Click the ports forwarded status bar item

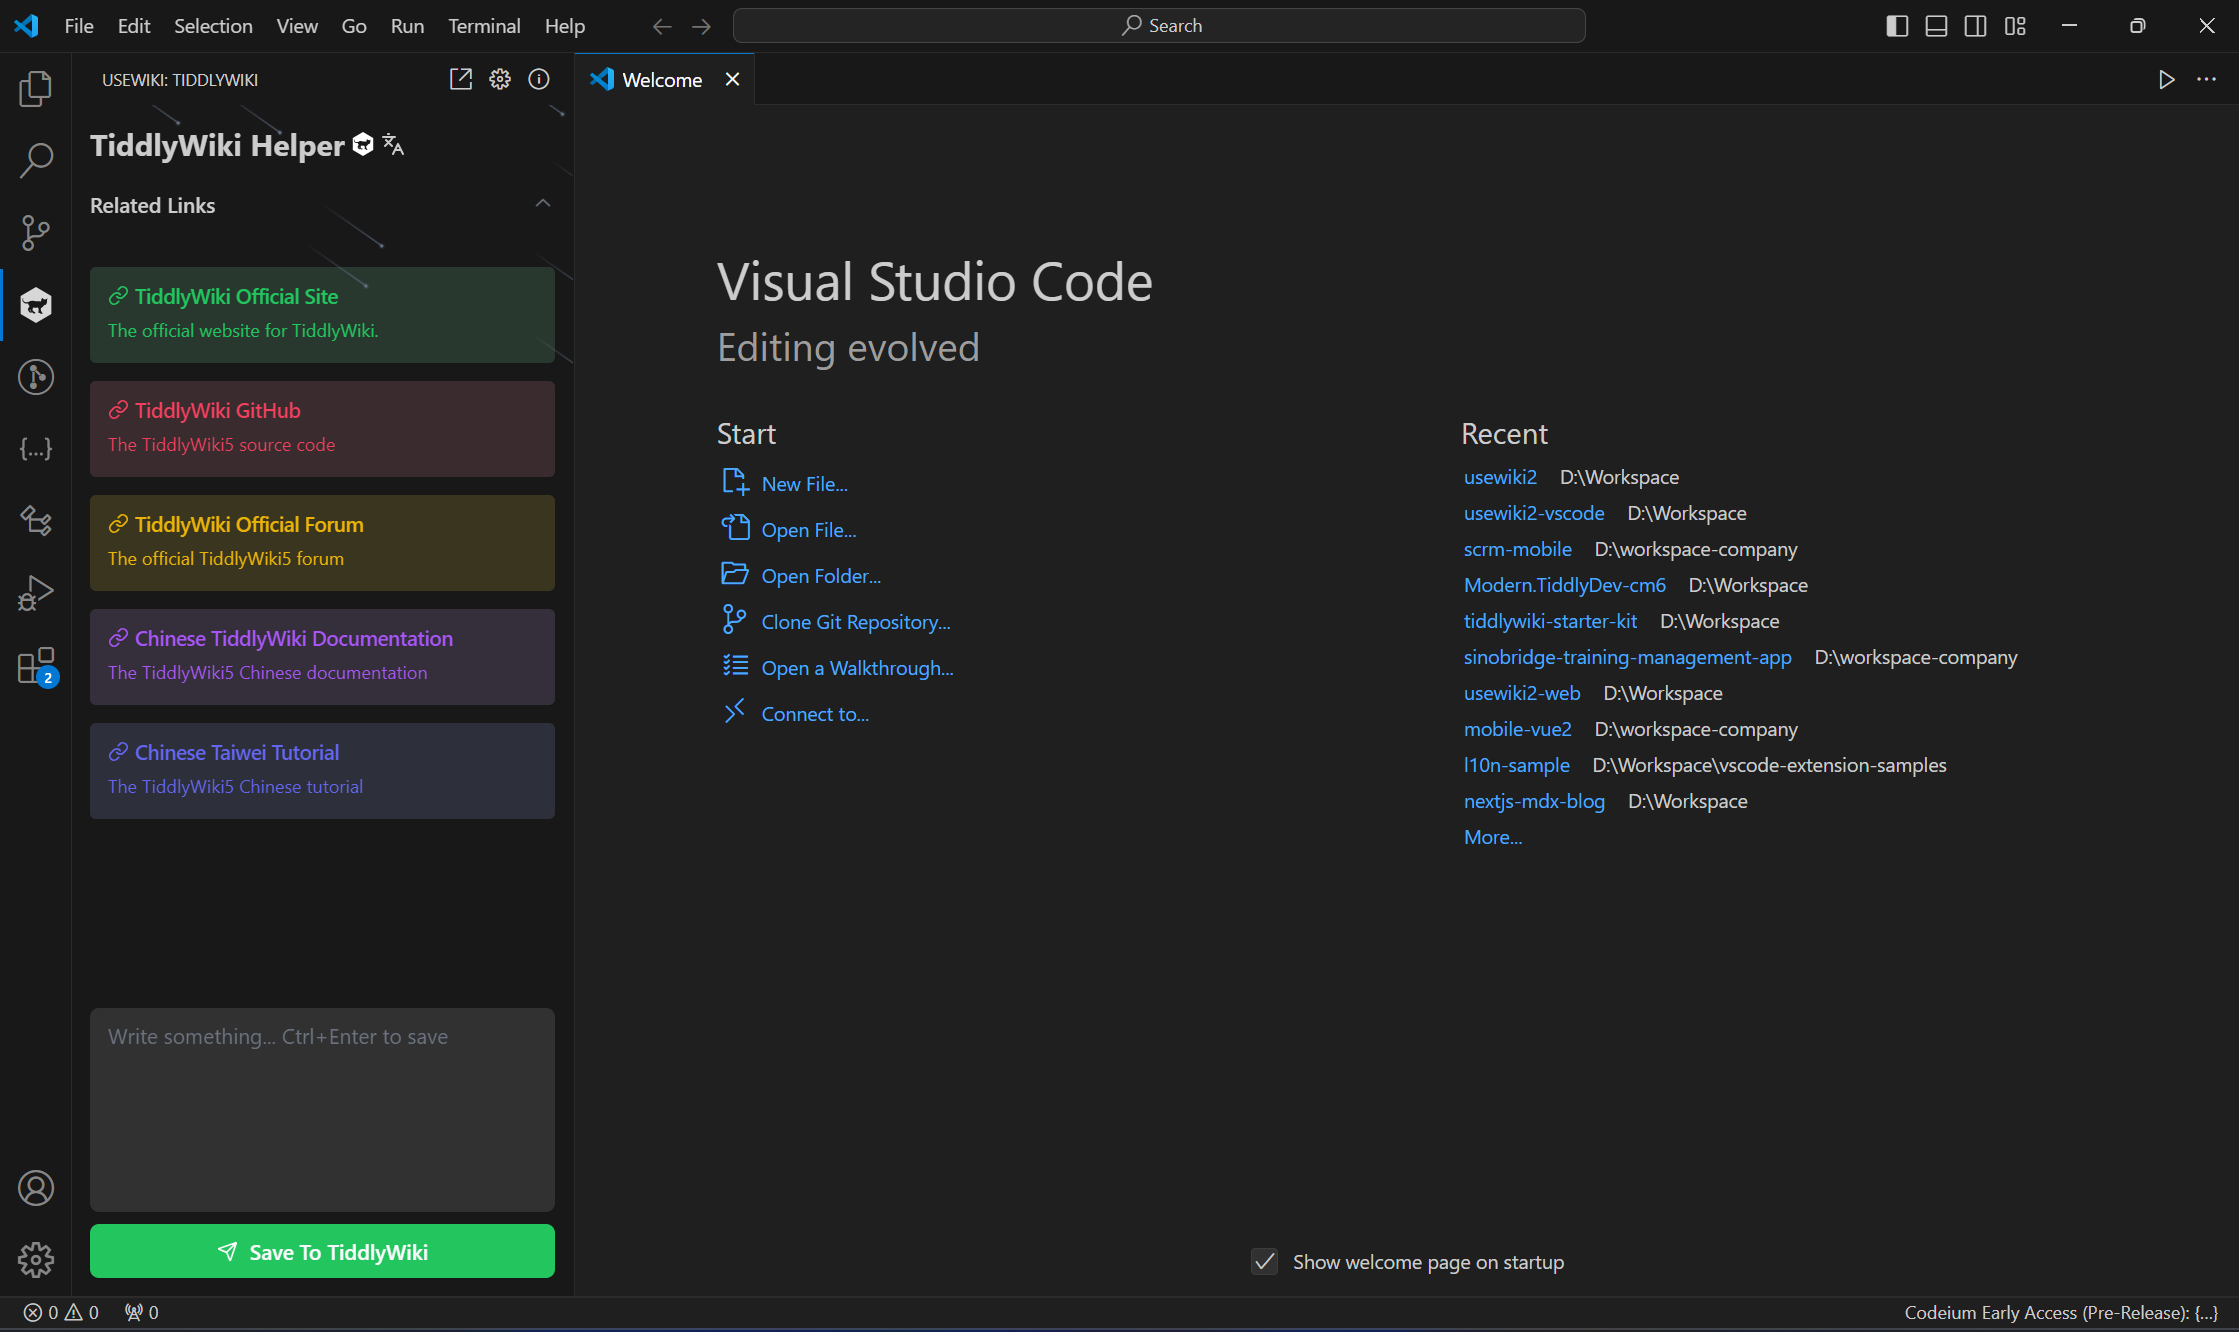[141, 1313]
